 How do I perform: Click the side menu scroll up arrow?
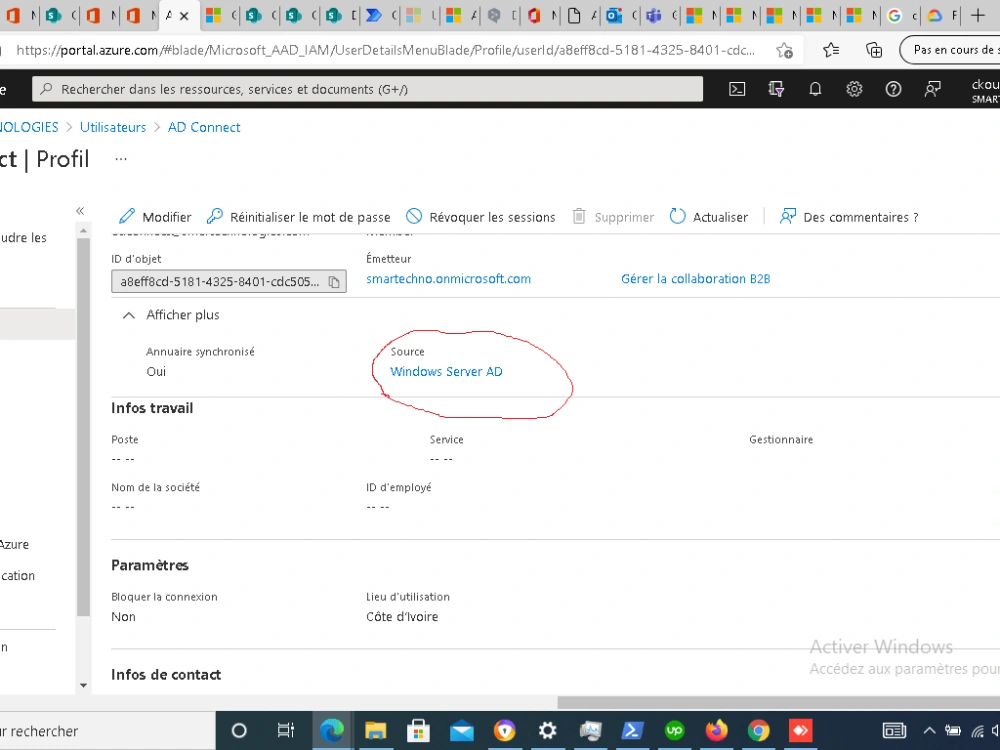click(83, 230)
